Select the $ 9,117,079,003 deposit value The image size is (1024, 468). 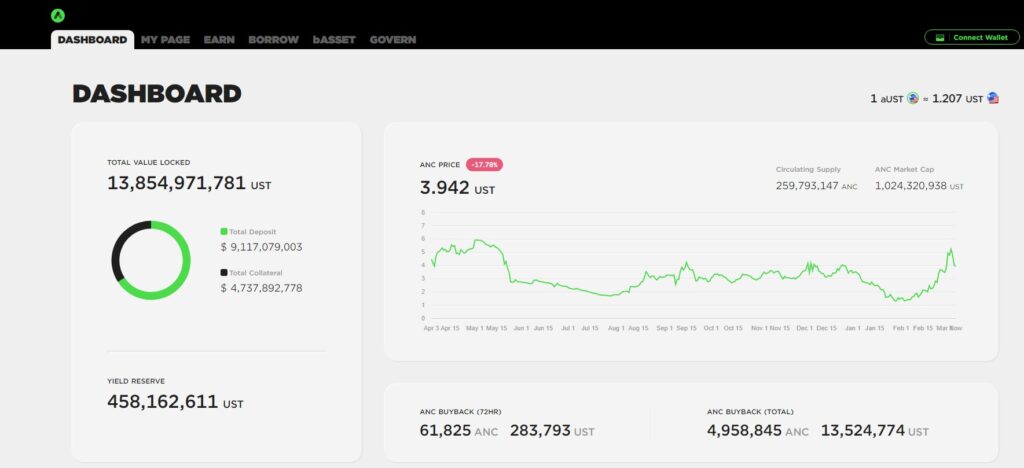click(x=261, y=247)
